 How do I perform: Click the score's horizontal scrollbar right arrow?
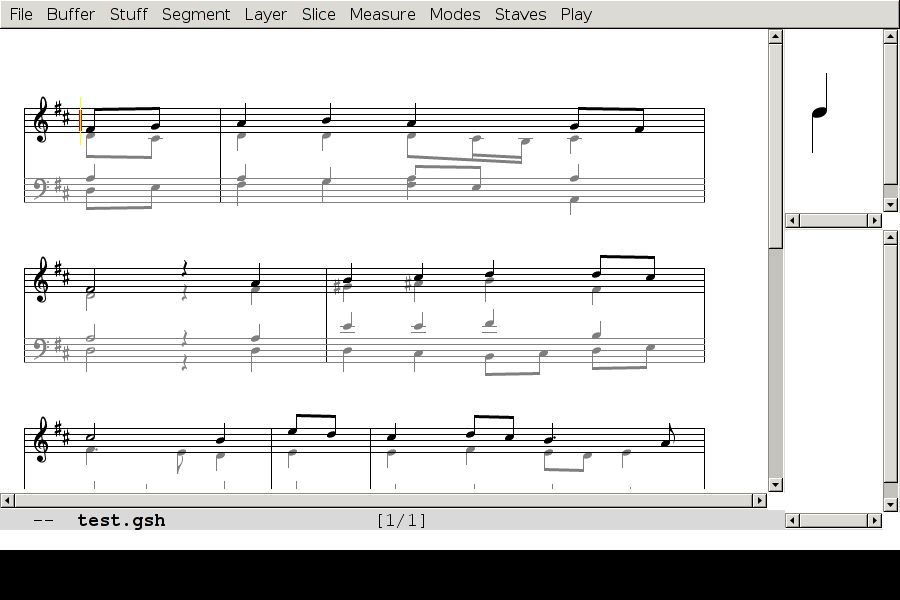pos(759,500)
